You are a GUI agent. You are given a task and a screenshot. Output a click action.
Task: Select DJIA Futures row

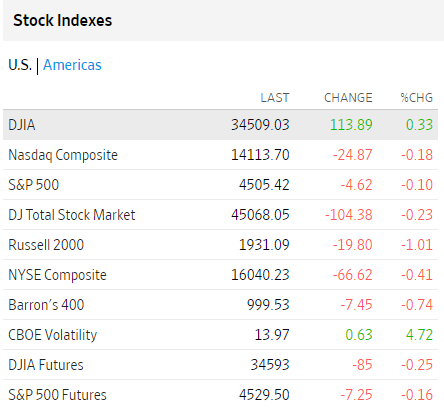pos(220,365)
